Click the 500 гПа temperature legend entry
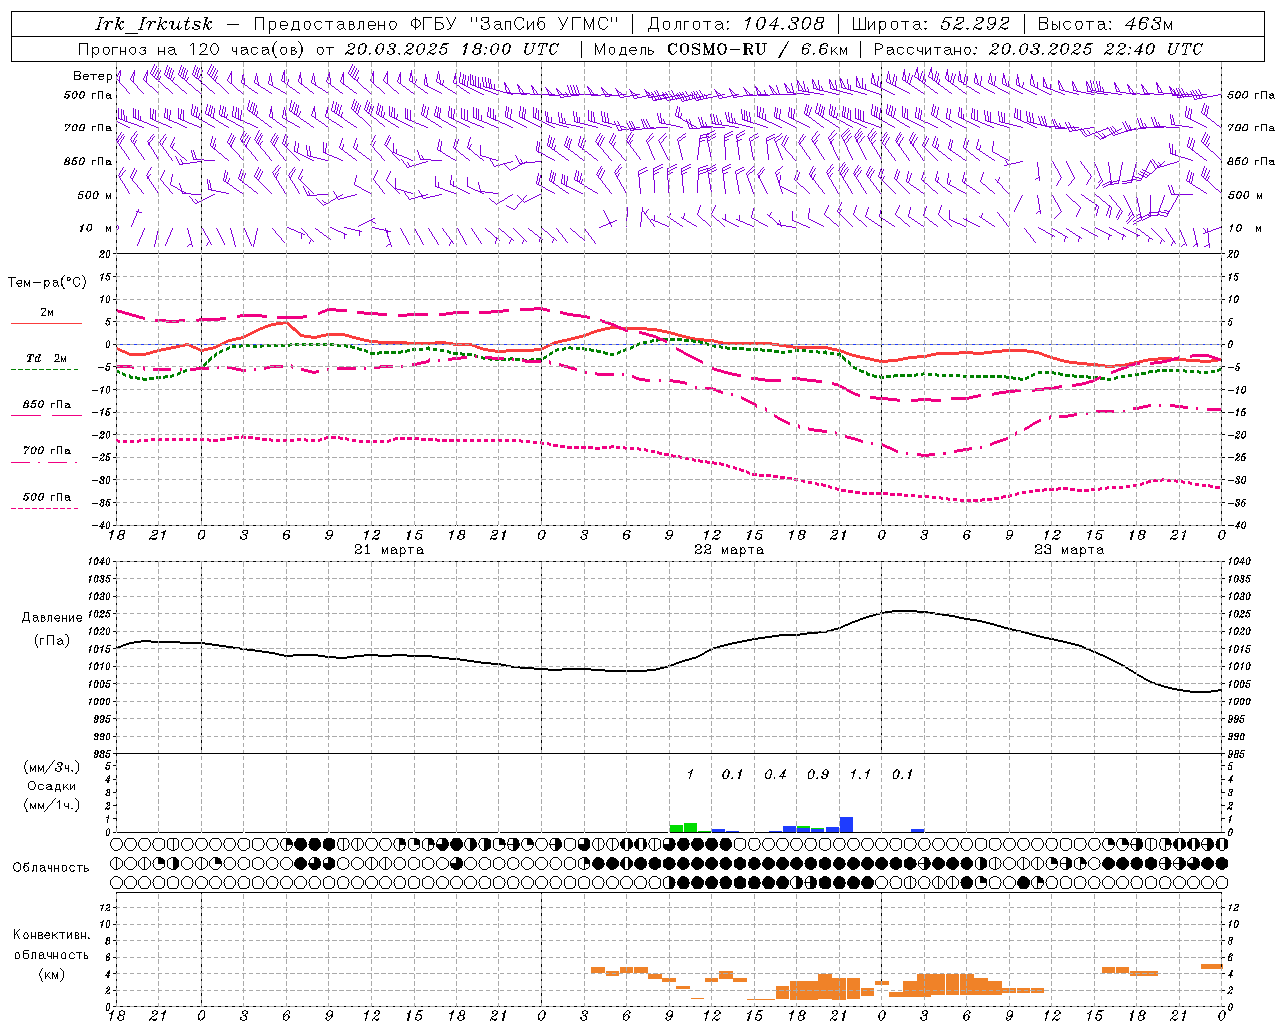The width and height of the screenshot is (1280, 1024). click(x=47, y=497)
